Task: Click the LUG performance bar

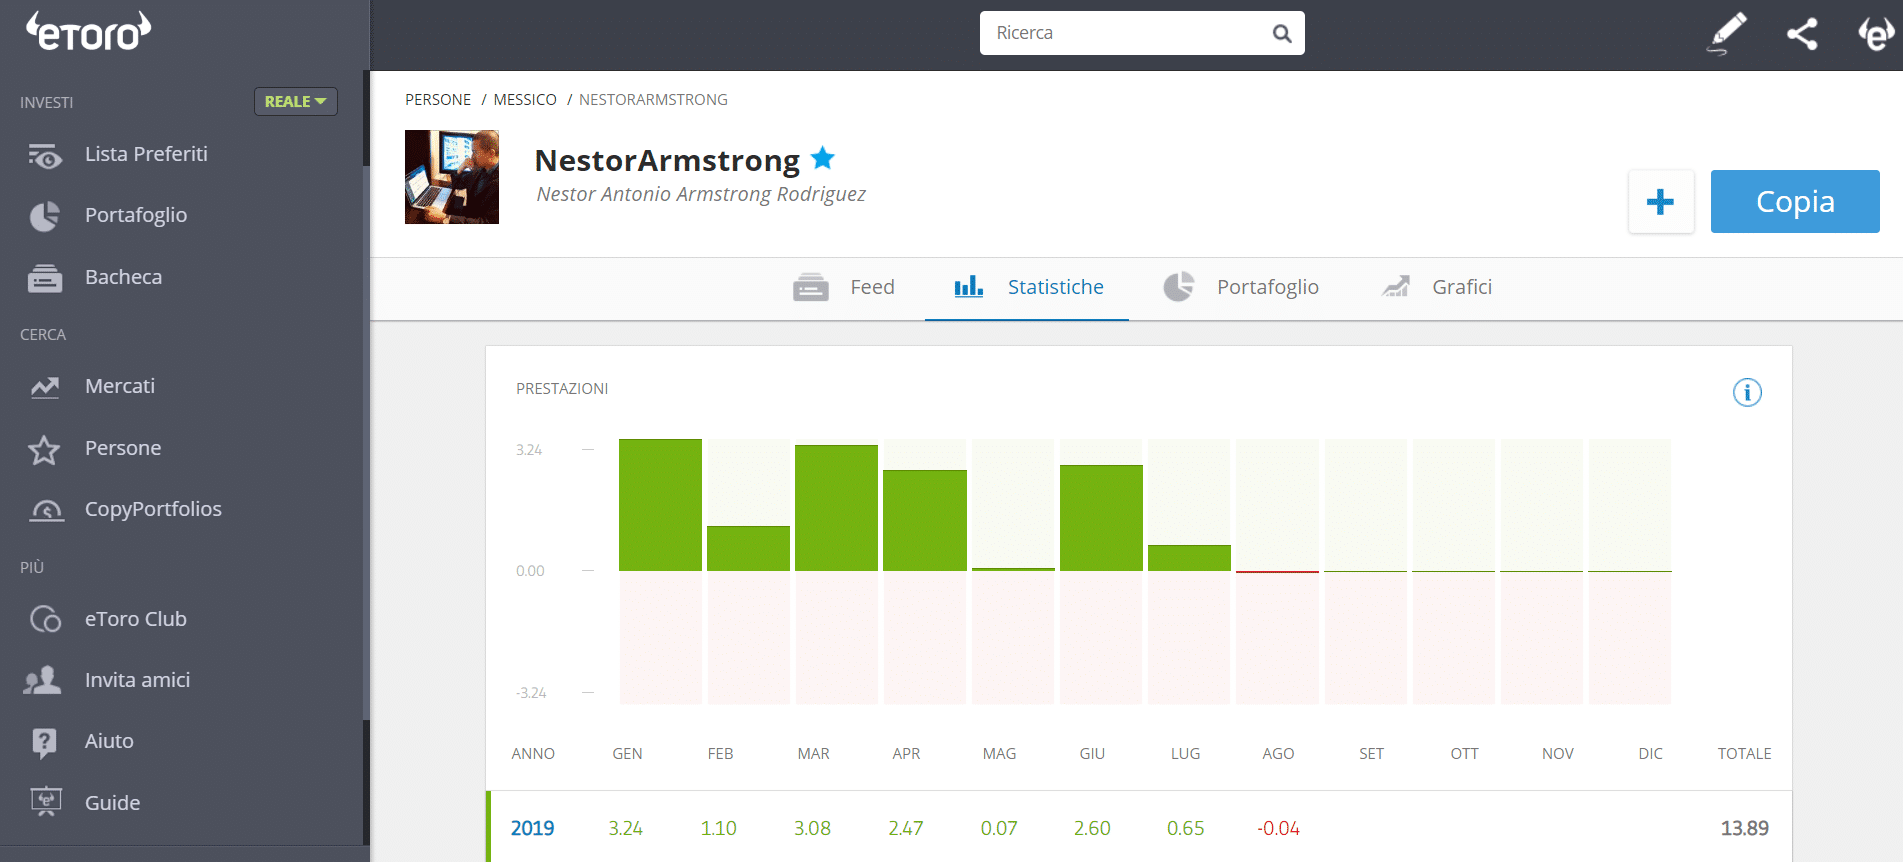Action: pyautogui.click(x=1189, y=558)
